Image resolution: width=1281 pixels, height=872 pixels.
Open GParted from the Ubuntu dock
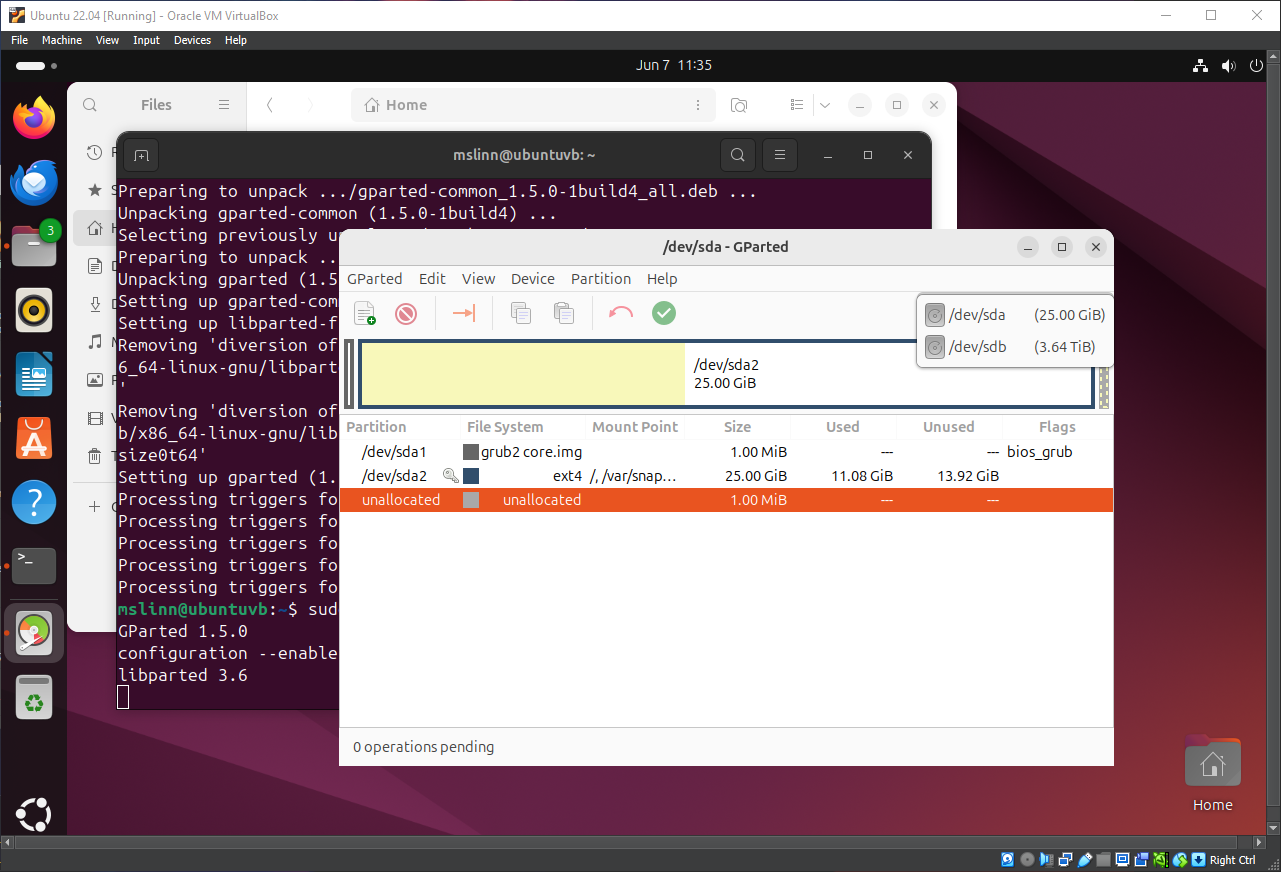click(34, 633)
